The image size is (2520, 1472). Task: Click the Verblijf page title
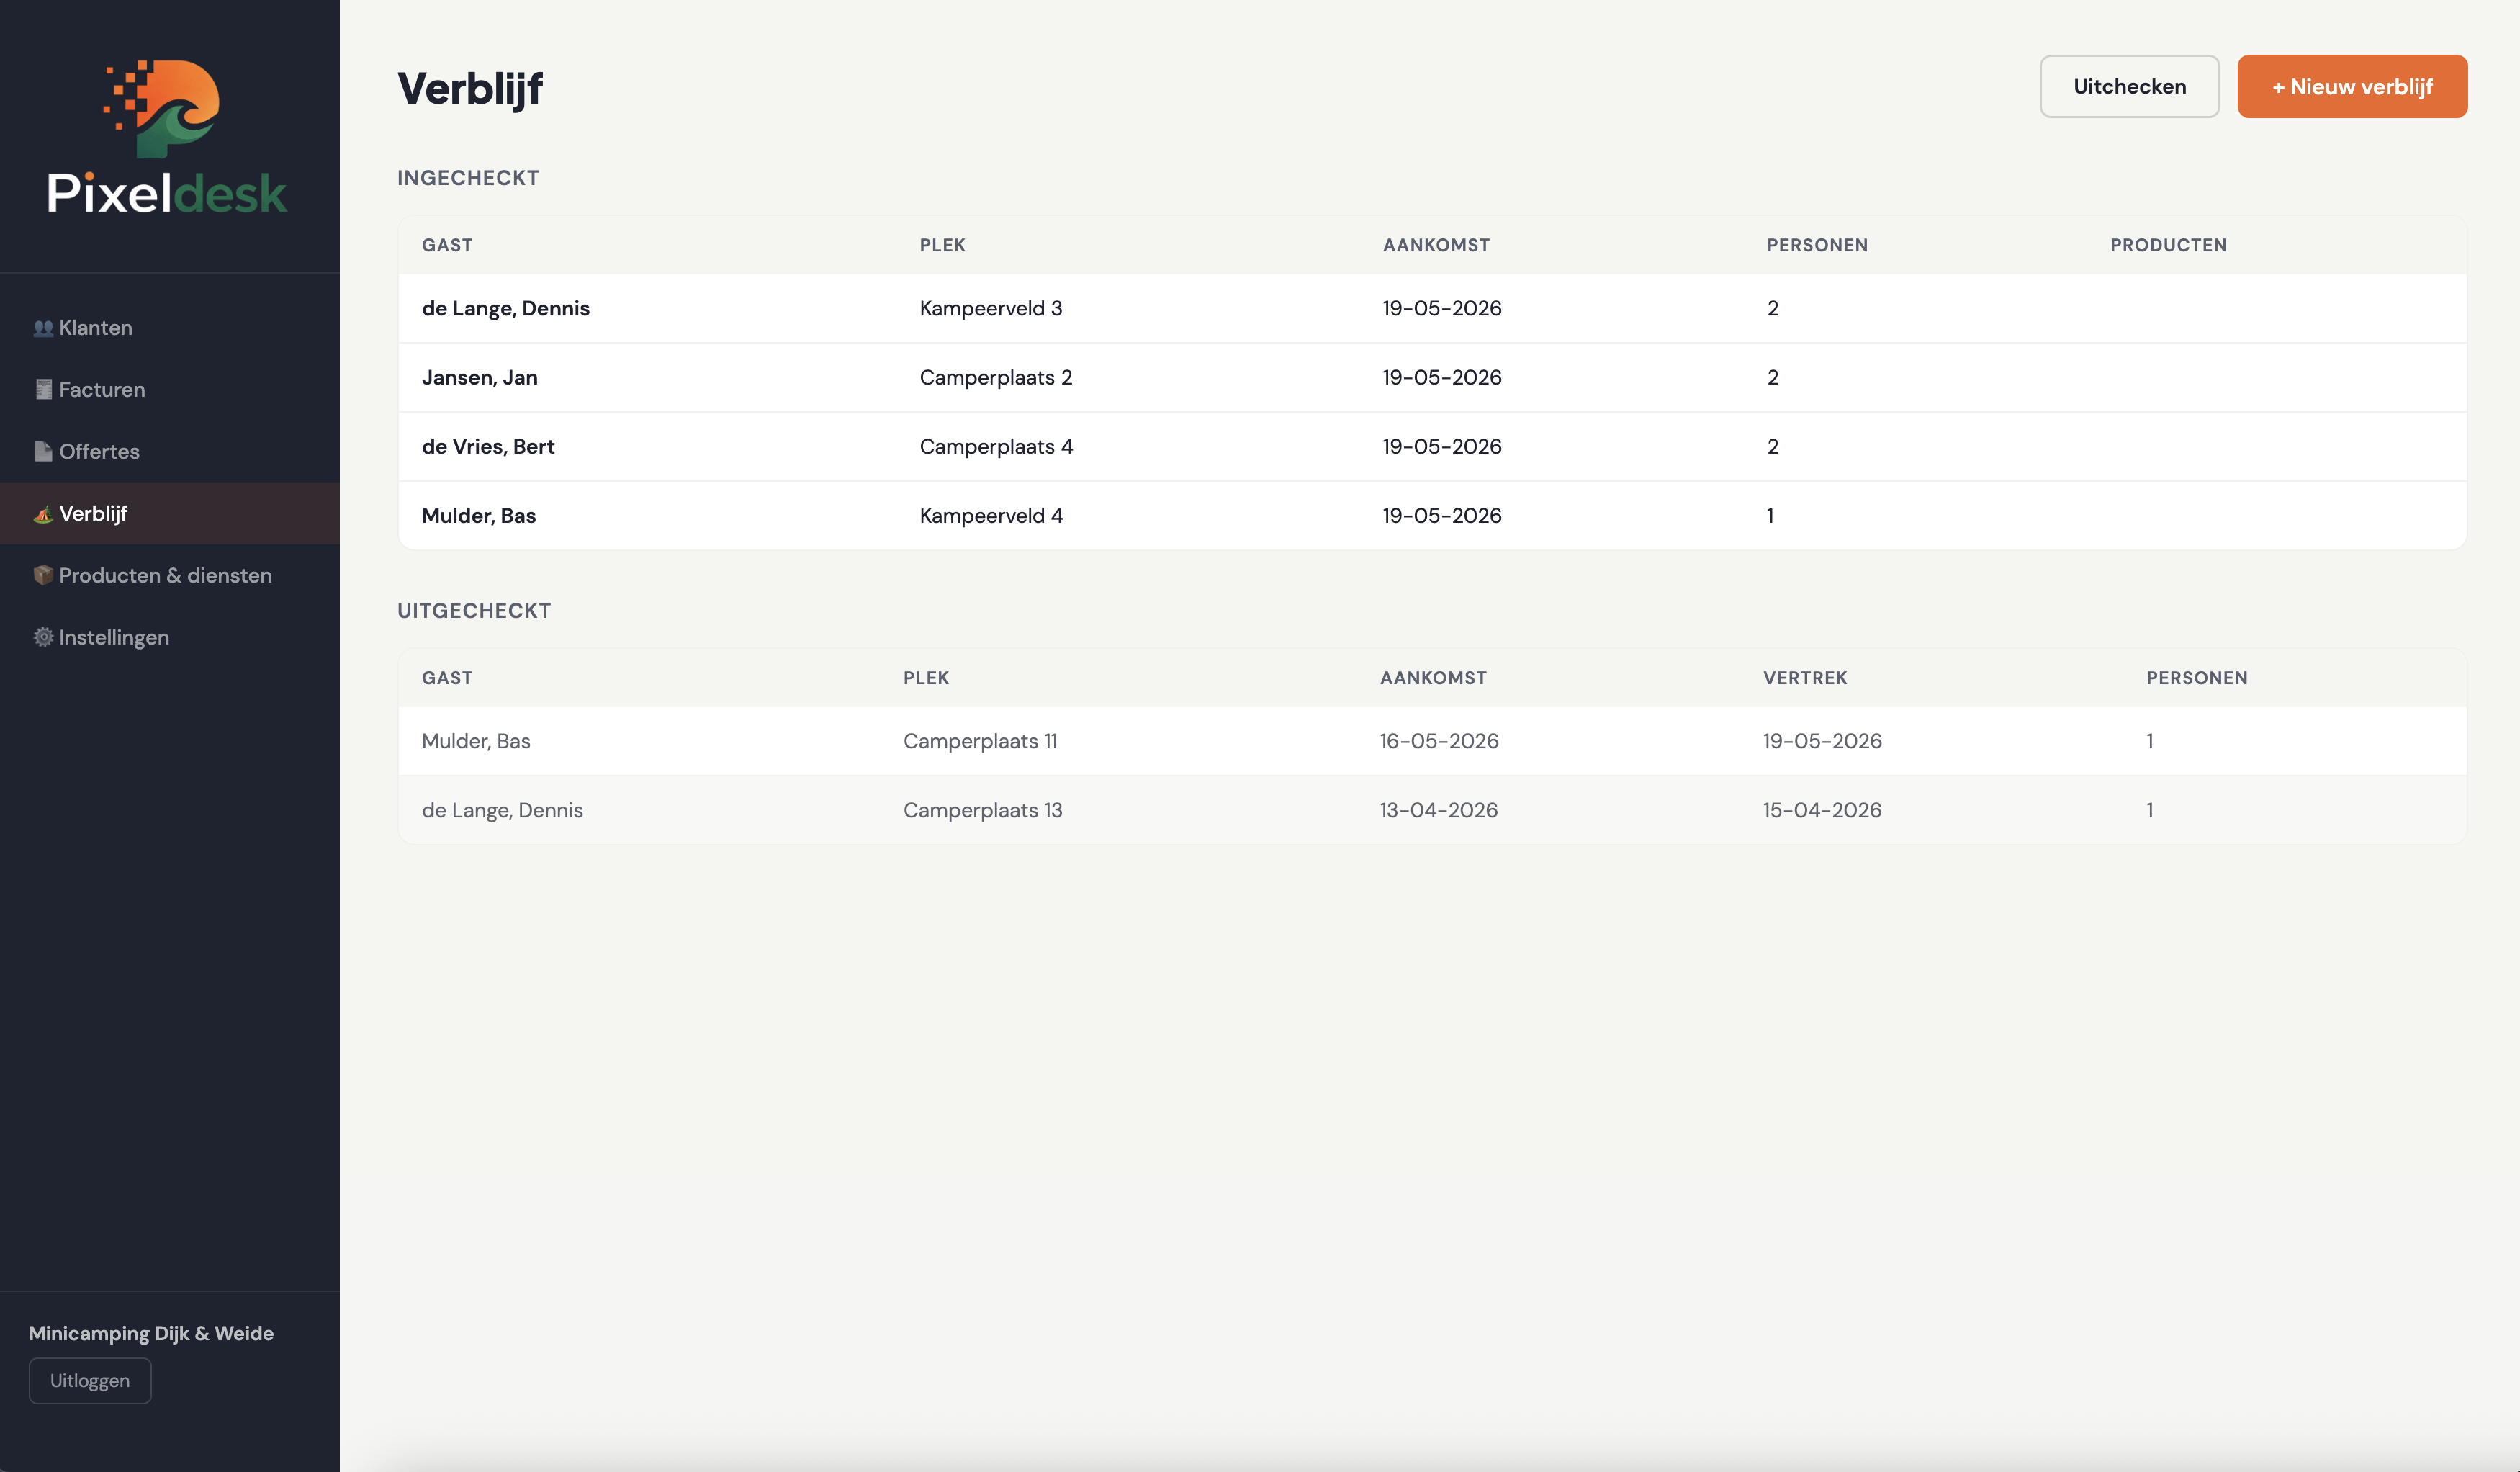470,89
